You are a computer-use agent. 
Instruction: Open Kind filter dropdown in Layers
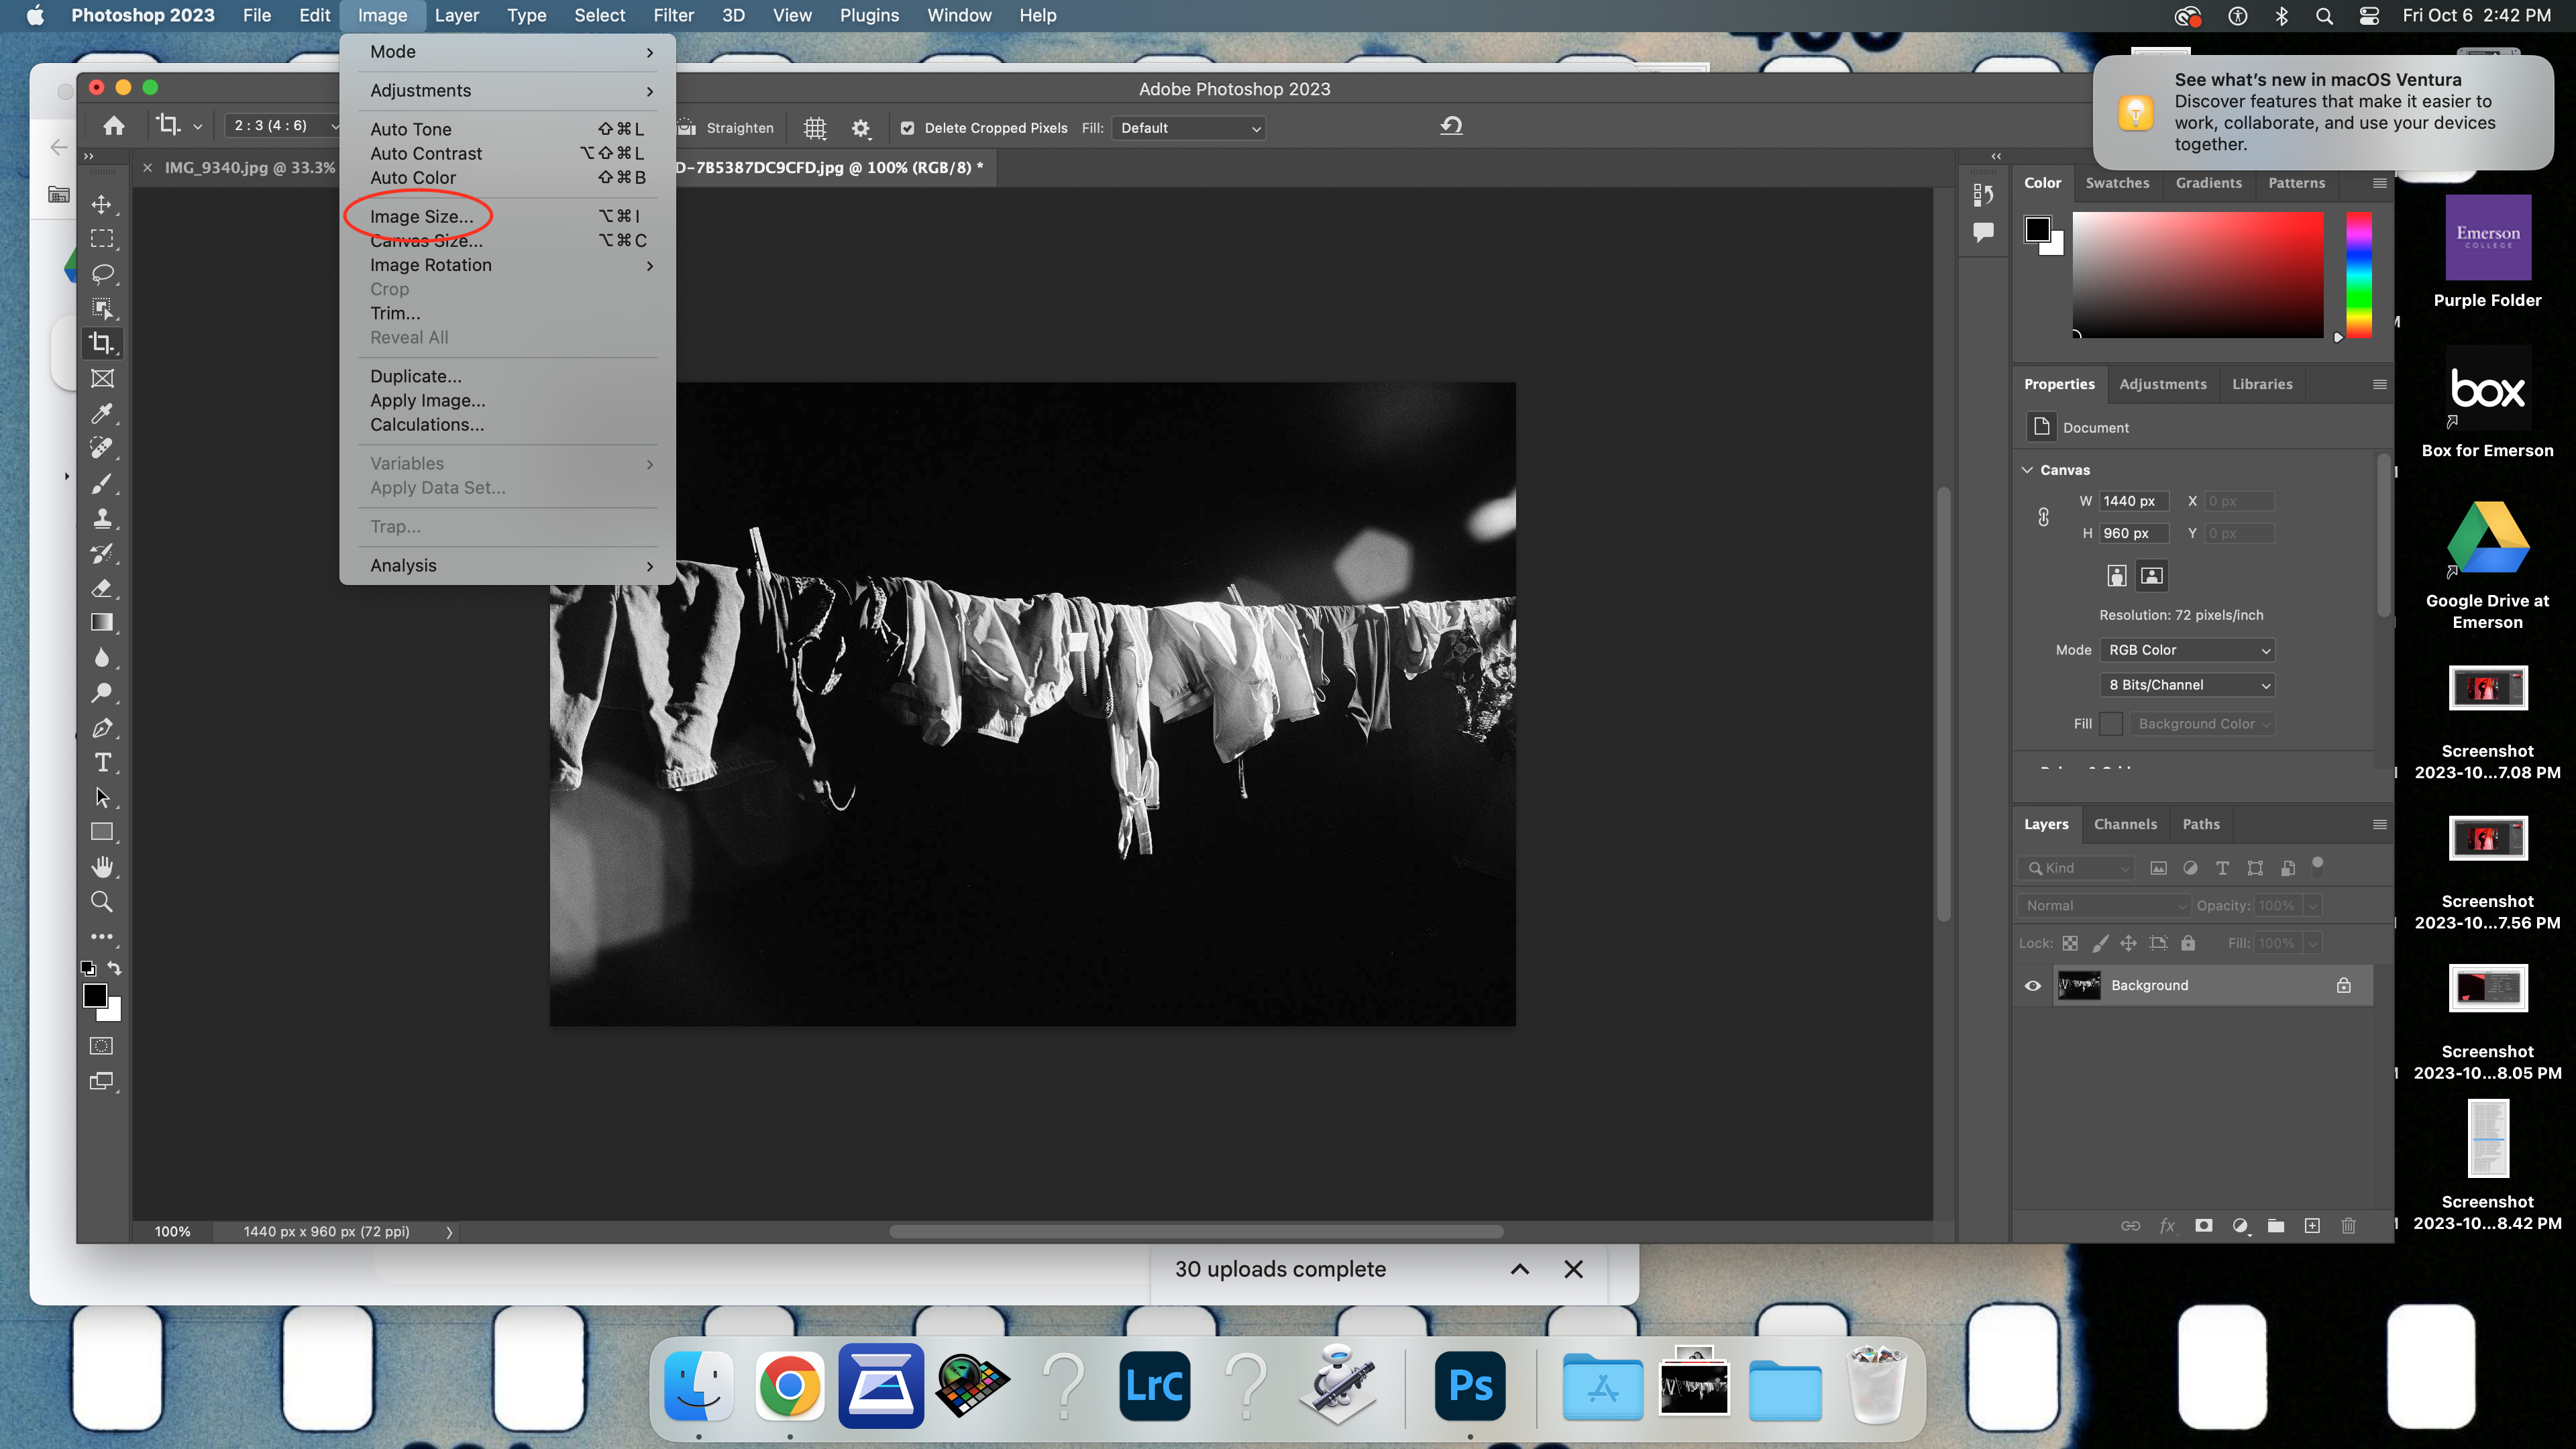pos(2076,868)
